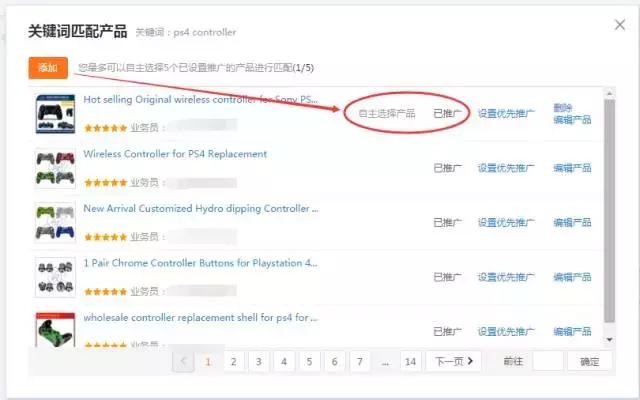The height and width of the screenshot is (400, 640).
Task: Click the vertical scrollbar of product list
Action: [x=609, y=200]
